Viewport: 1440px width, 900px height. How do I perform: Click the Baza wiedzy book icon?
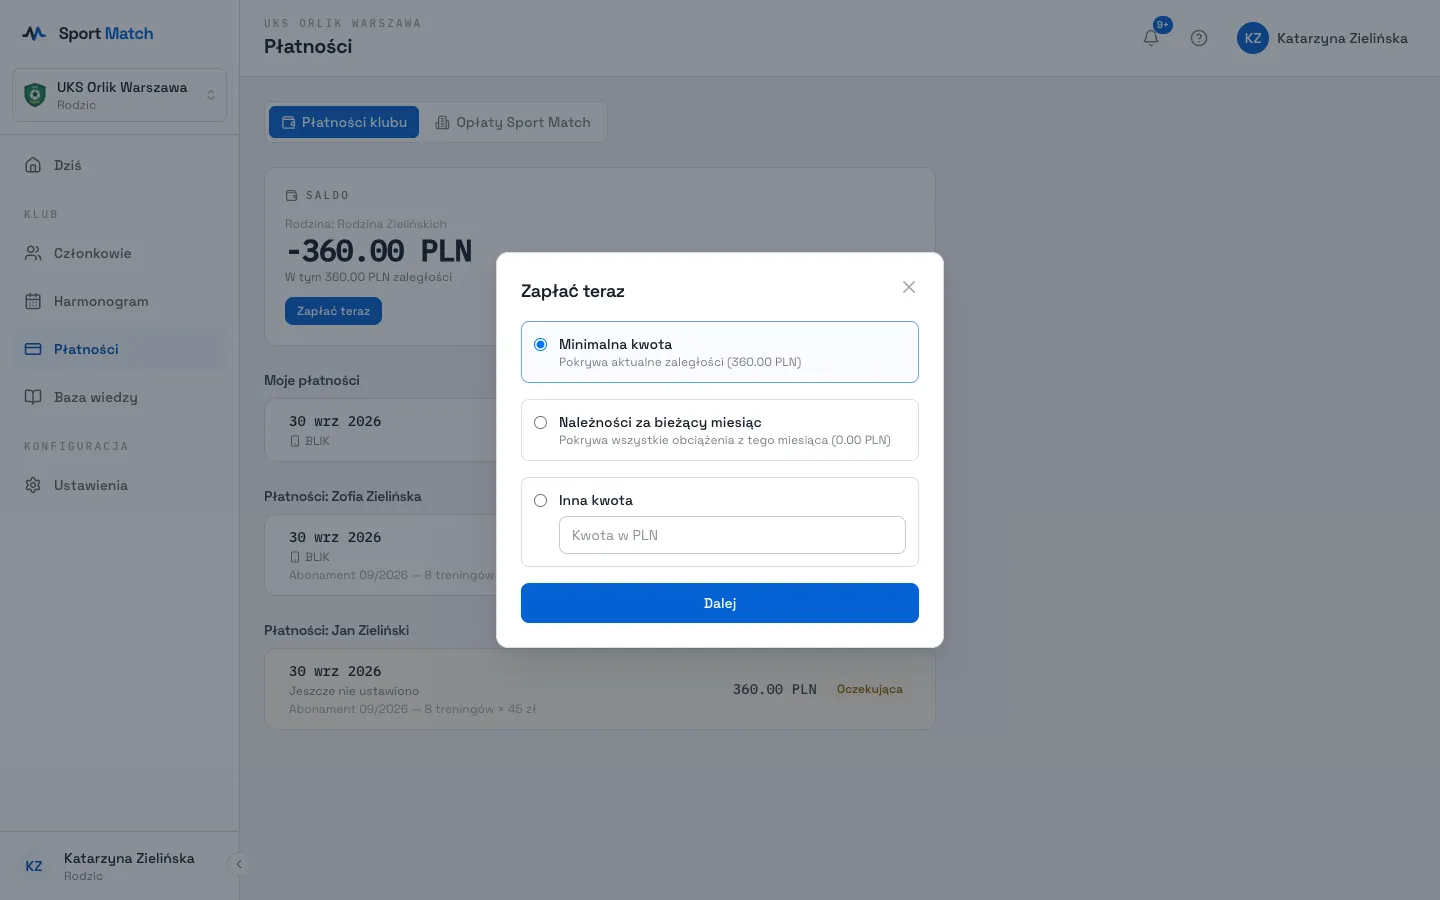click(x=33, y=397)
